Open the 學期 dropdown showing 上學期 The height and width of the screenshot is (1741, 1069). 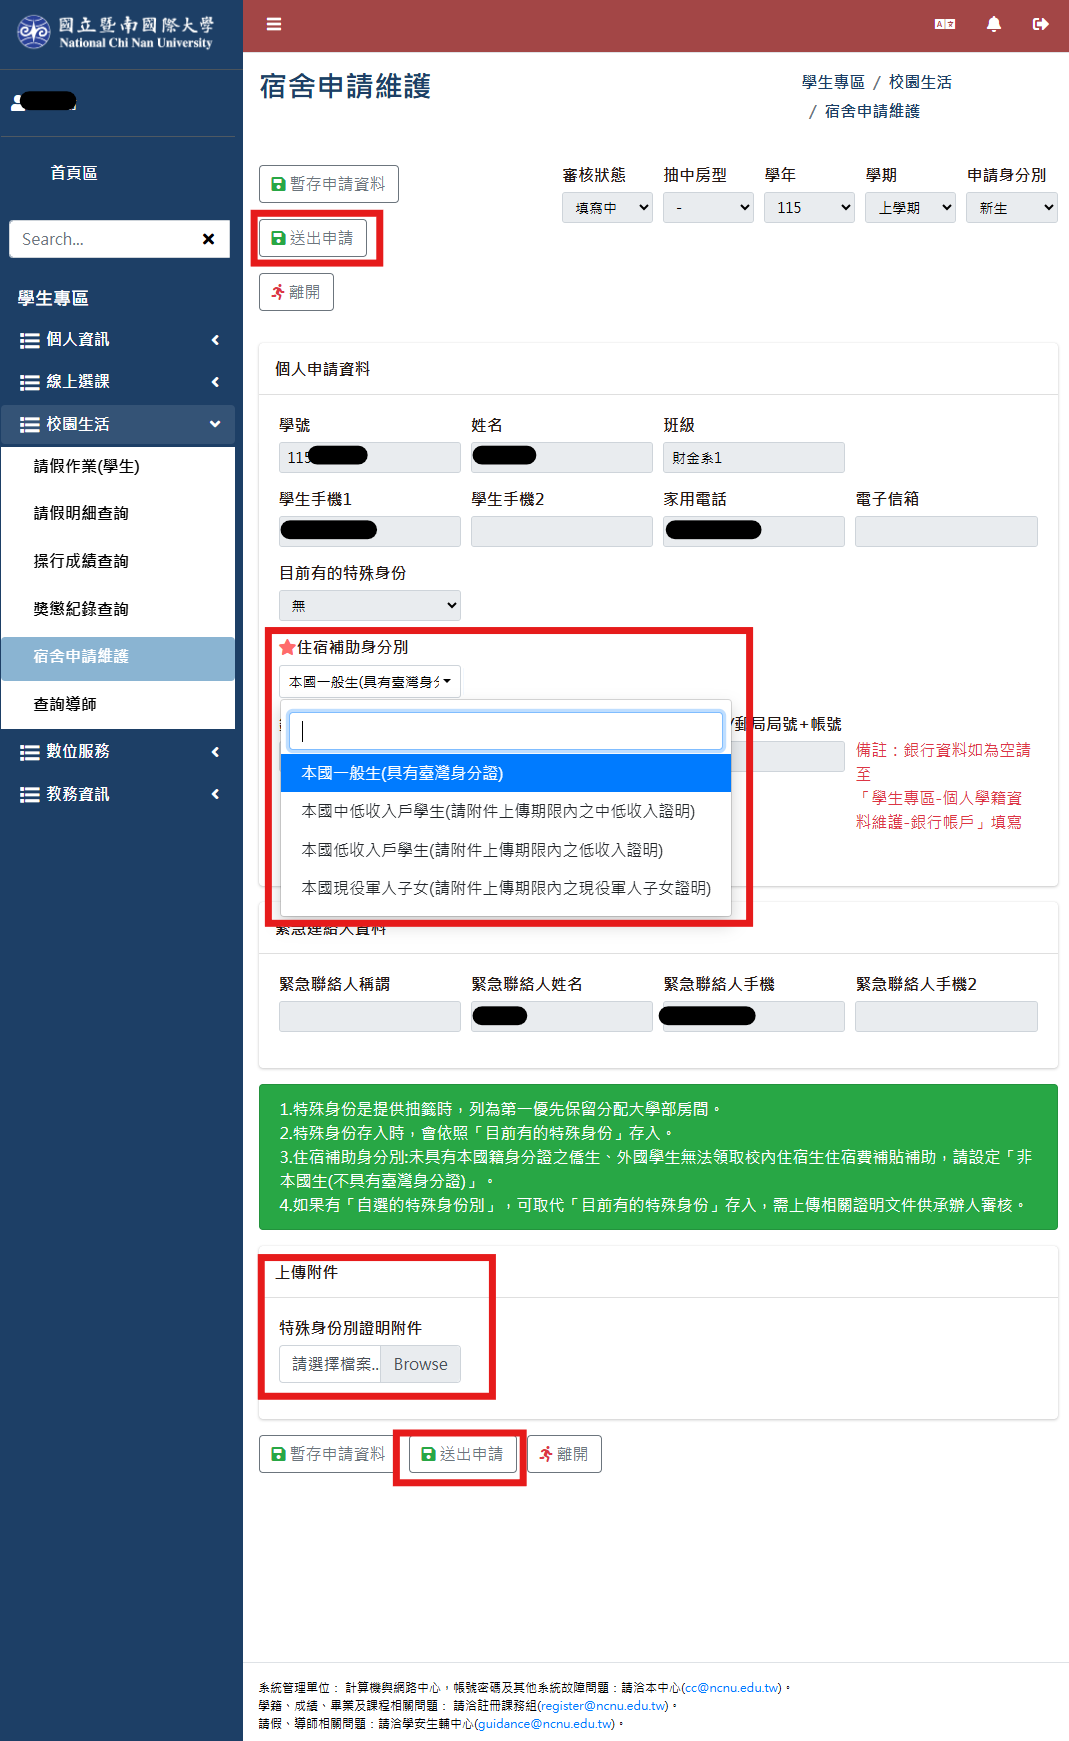pos(910,208)
